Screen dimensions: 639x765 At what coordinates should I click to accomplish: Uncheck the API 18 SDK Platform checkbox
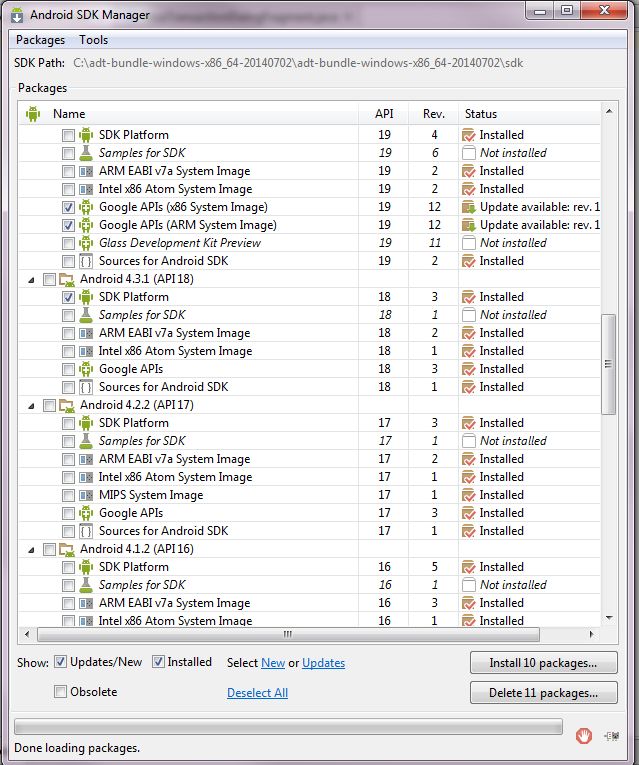(68, 297)
